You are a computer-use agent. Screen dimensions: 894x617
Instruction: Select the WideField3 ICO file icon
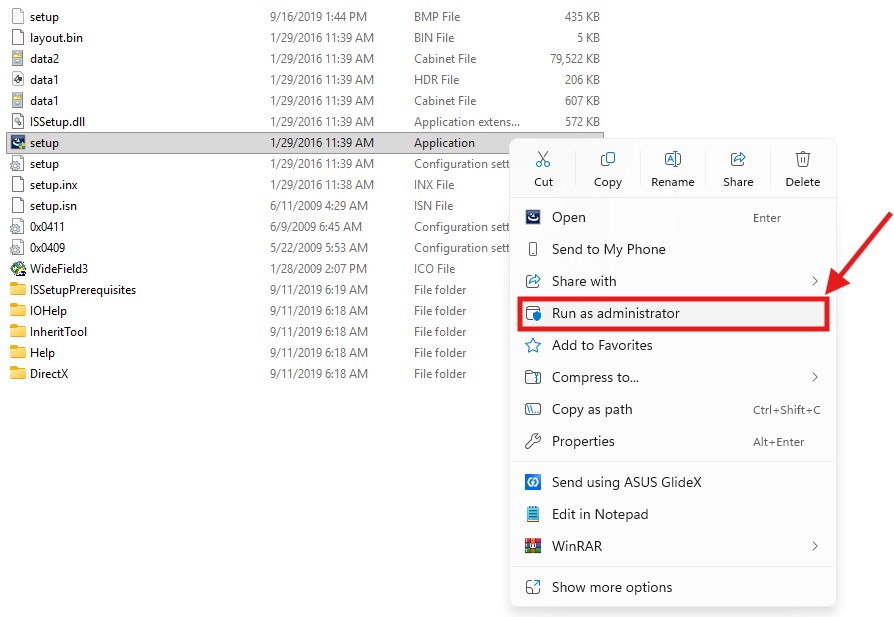18,269
